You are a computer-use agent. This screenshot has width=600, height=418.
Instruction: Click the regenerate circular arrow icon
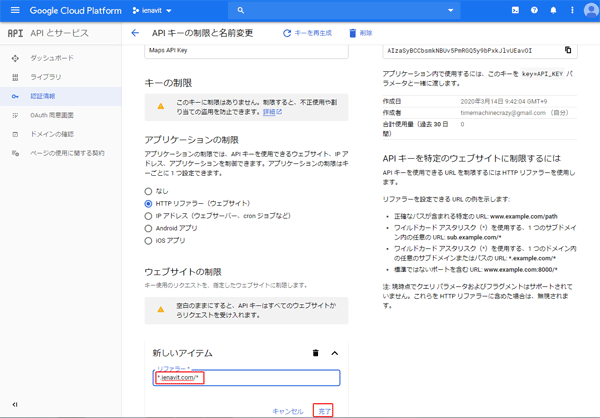(287, 33)
